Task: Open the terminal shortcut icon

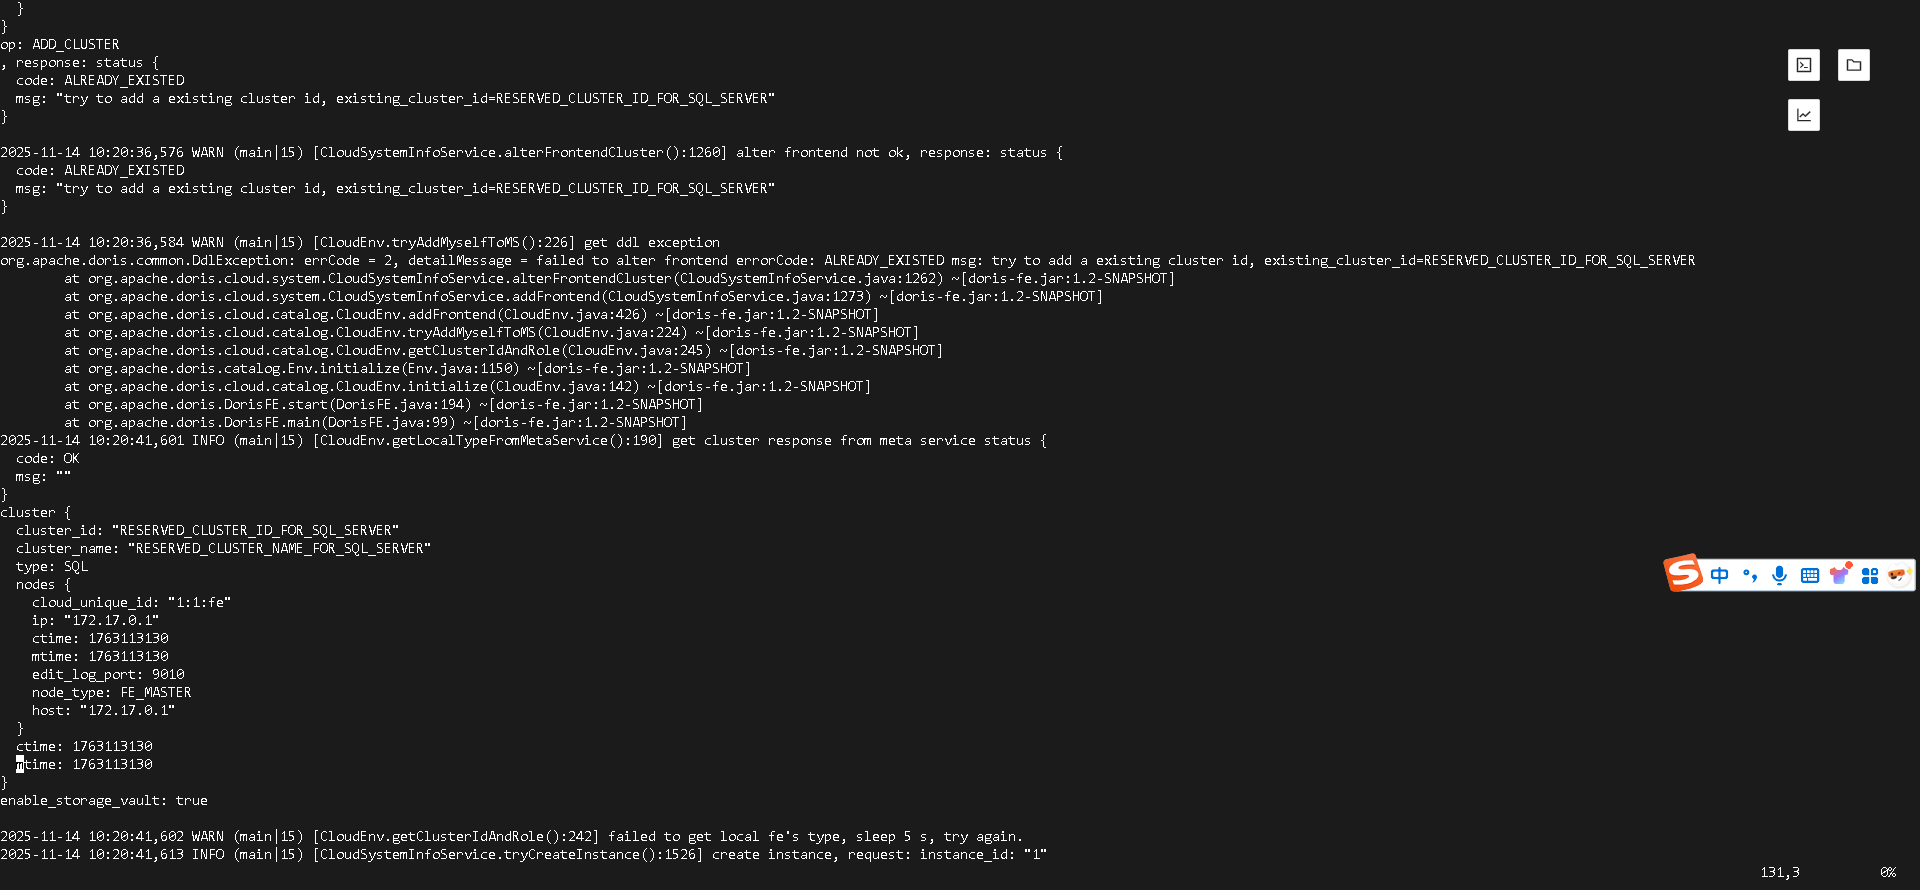Action: (1804, 65)
